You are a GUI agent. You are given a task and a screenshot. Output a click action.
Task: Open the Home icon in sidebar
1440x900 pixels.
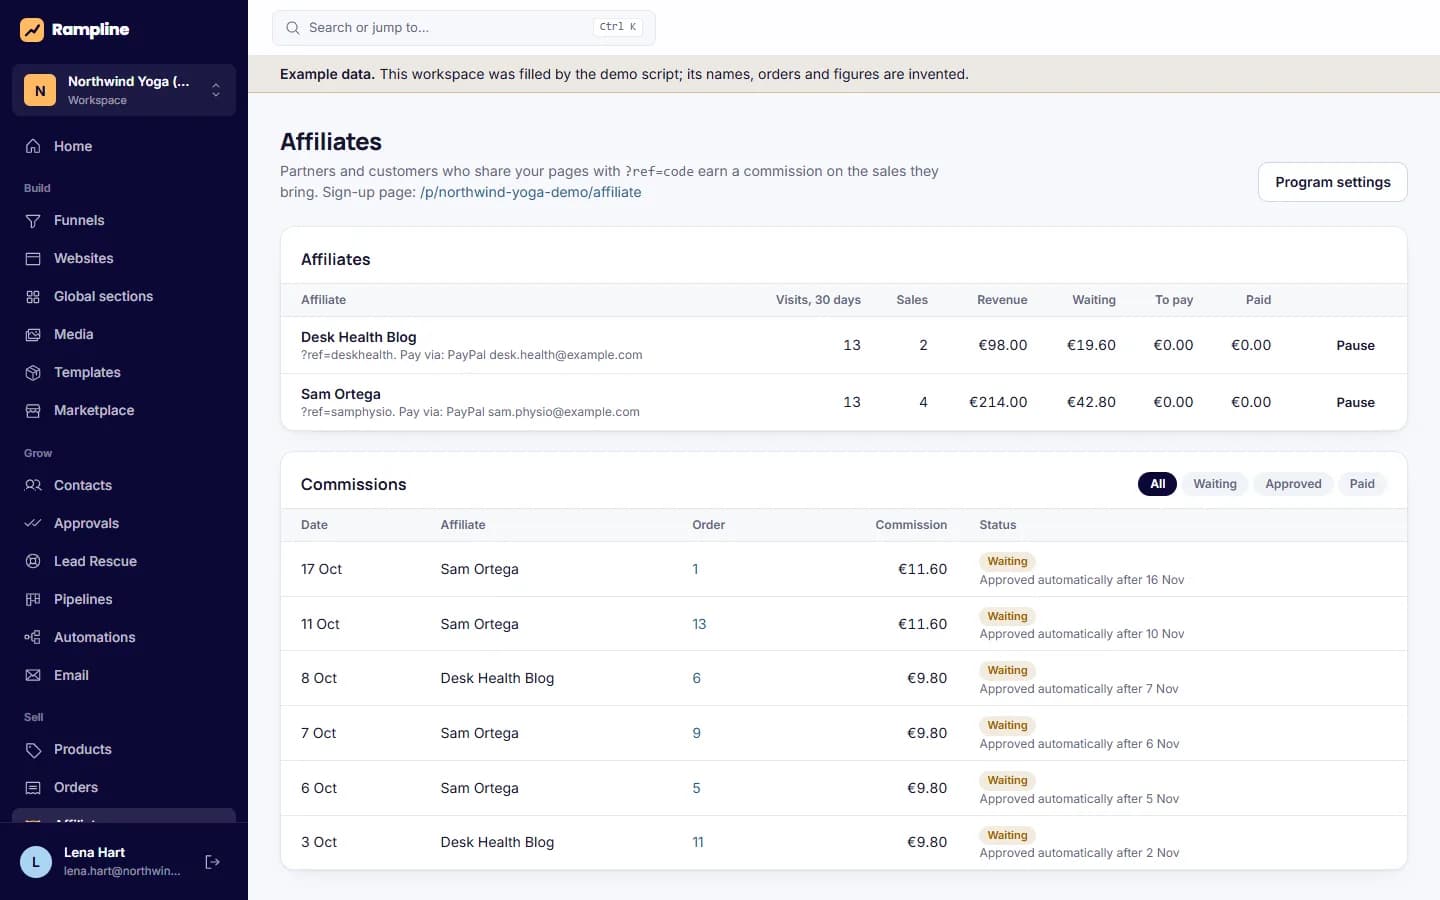click(33, 146)
